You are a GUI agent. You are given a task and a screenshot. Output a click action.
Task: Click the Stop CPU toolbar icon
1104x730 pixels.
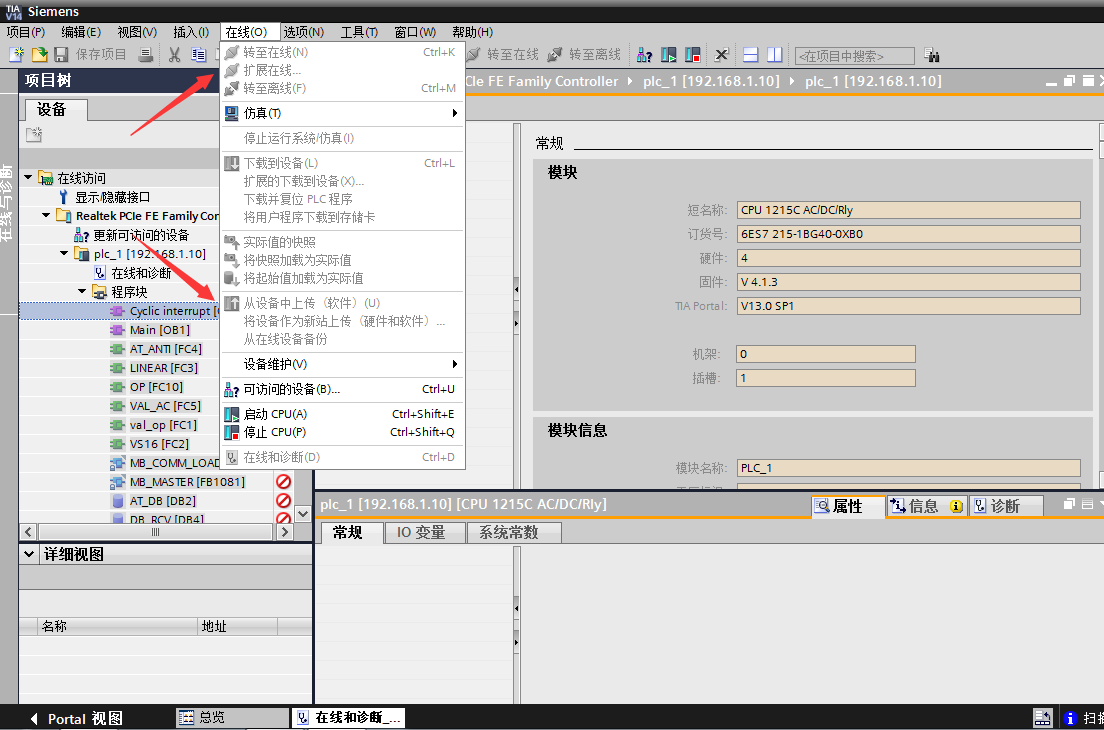[692, 55]
